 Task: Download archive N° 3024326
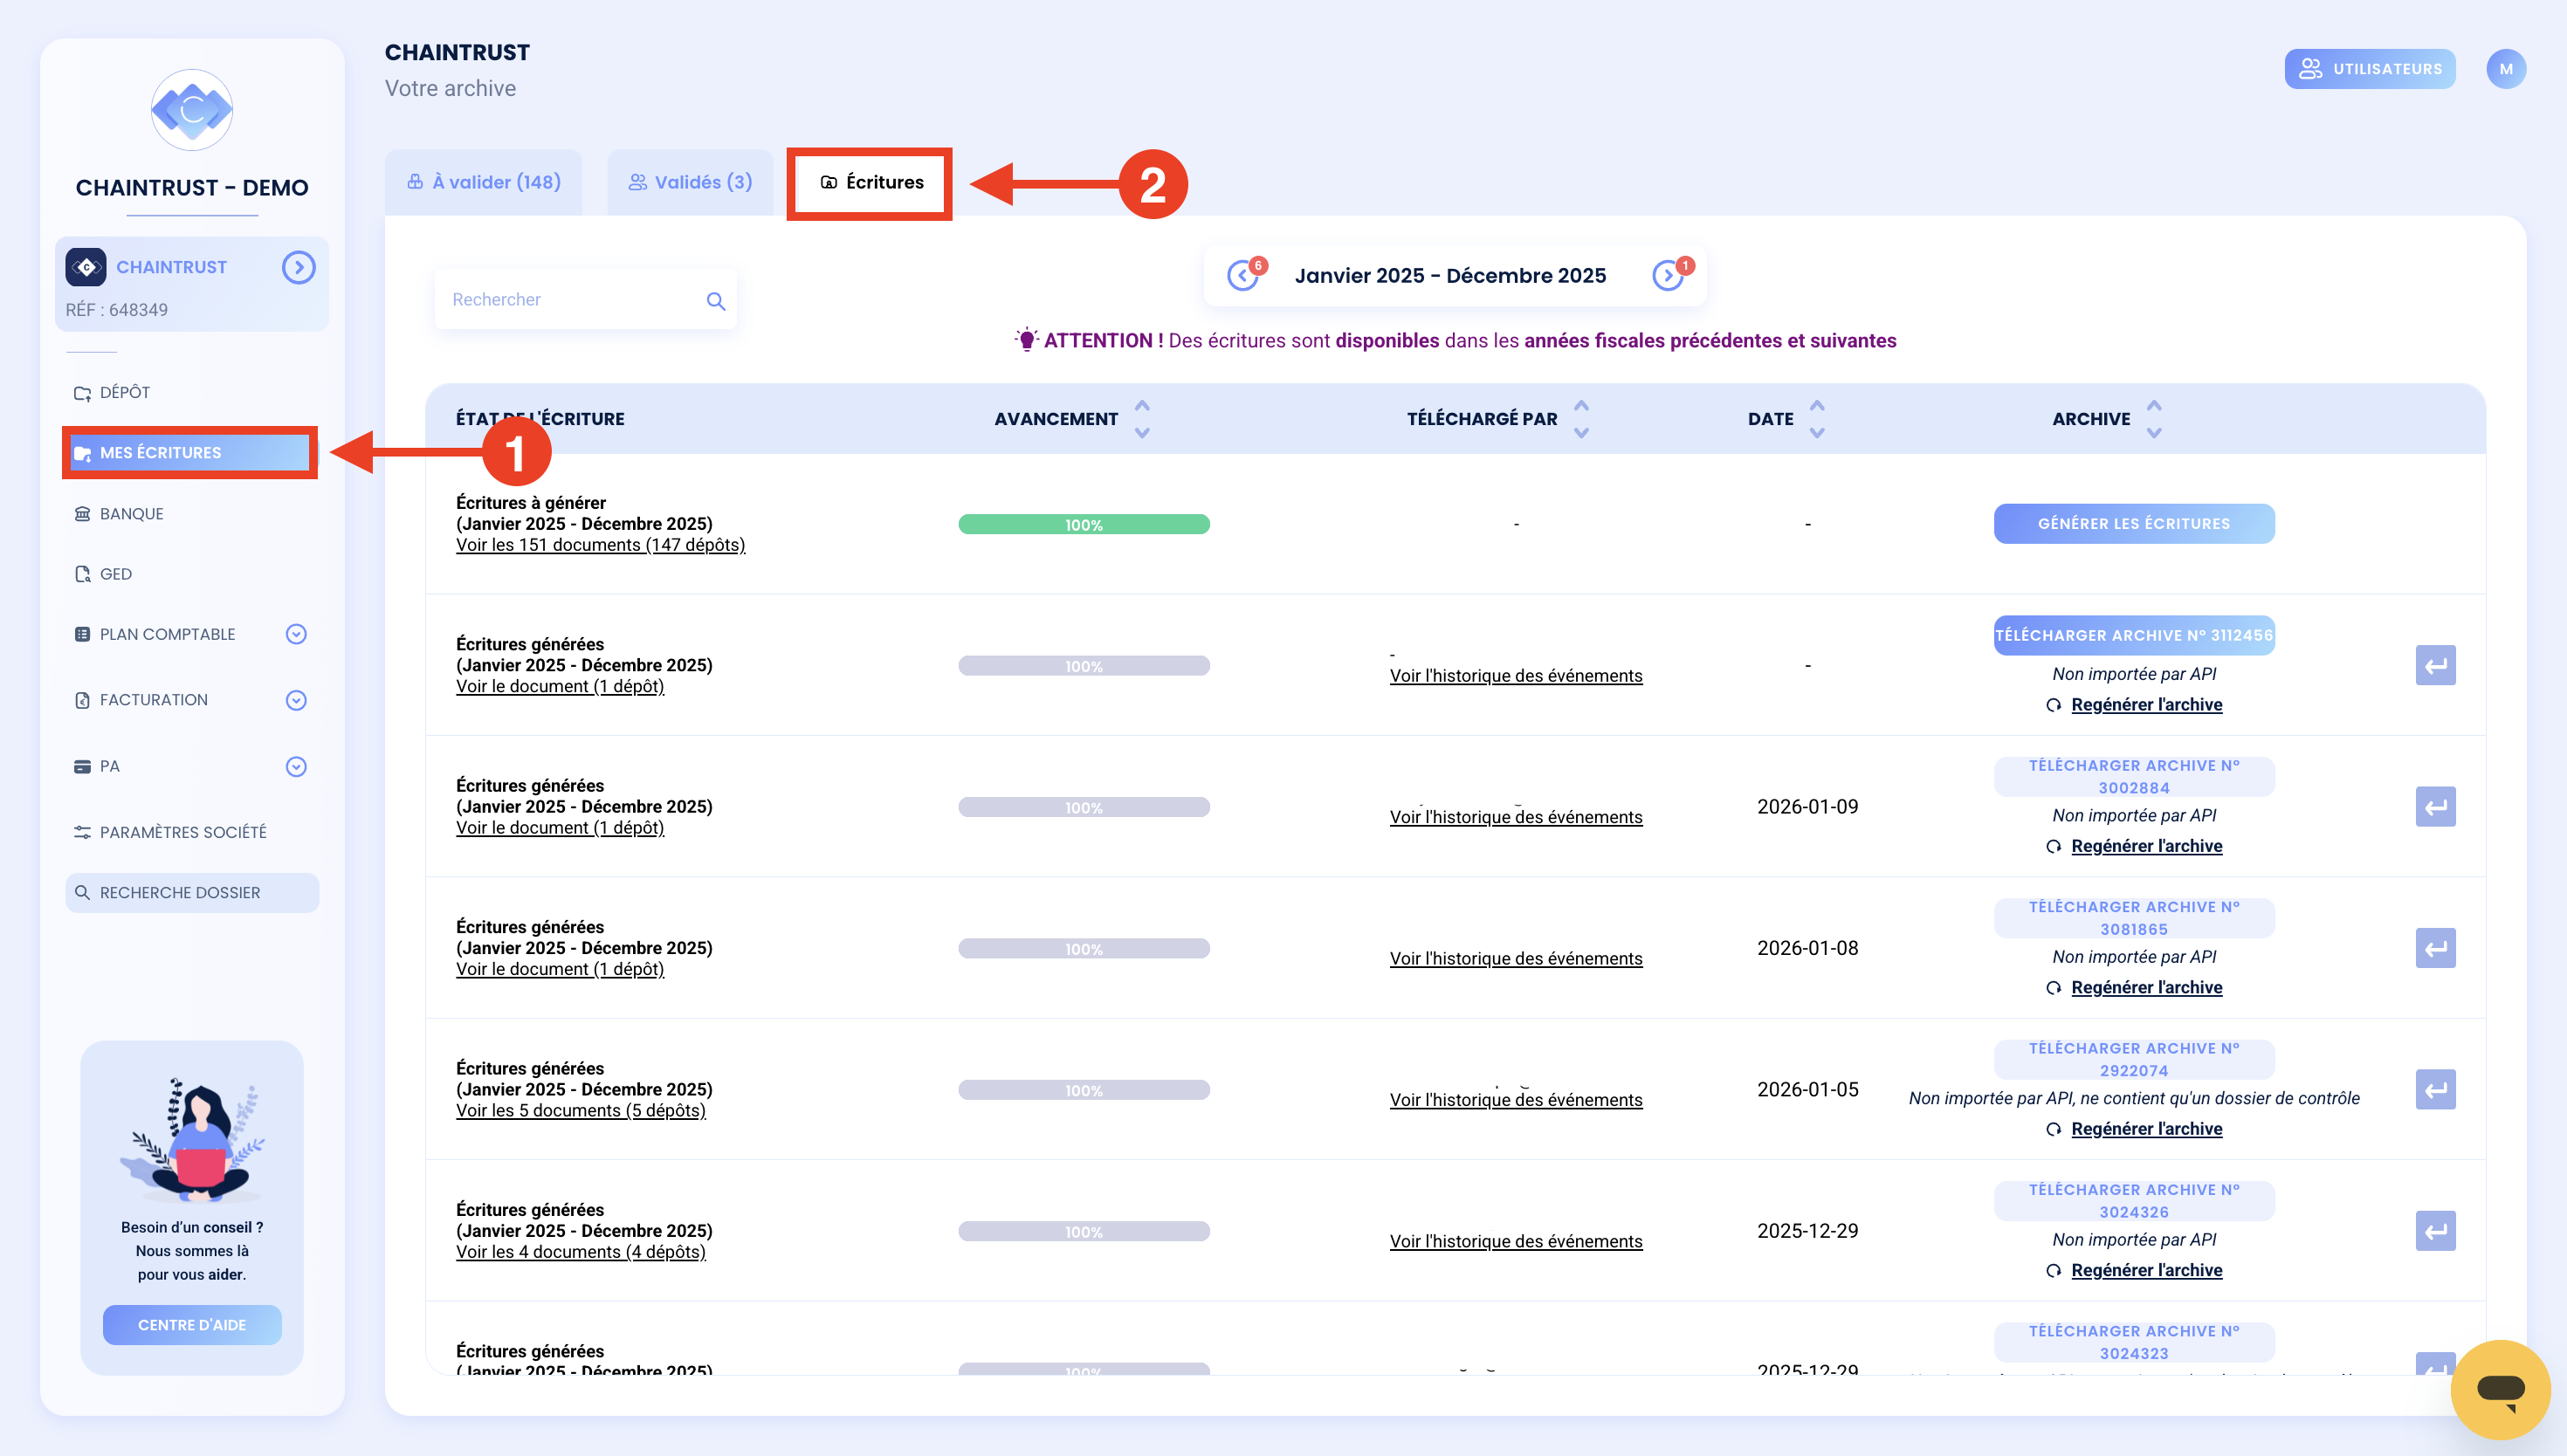pos(2134,1201)
